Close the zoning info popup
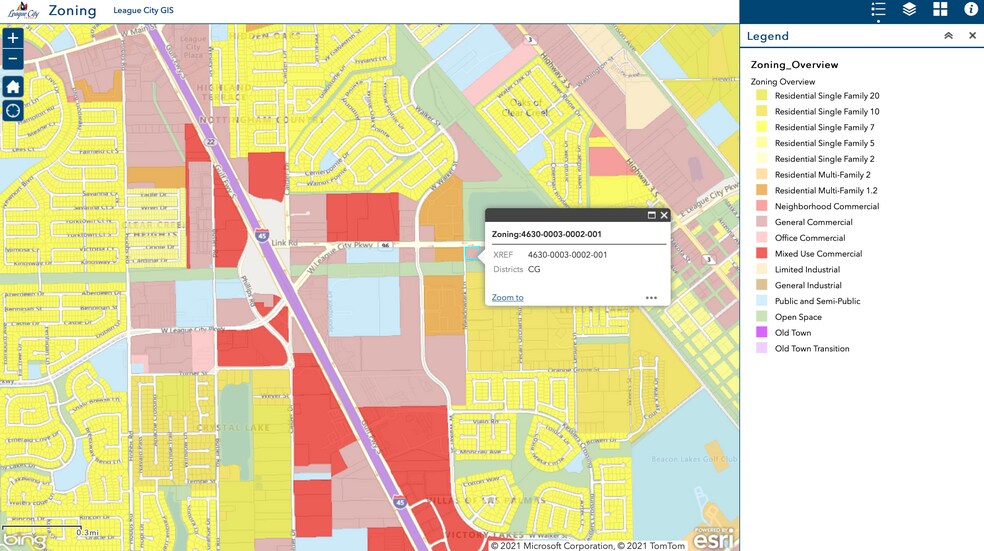The image size is (984, 551). coord(664,215)
